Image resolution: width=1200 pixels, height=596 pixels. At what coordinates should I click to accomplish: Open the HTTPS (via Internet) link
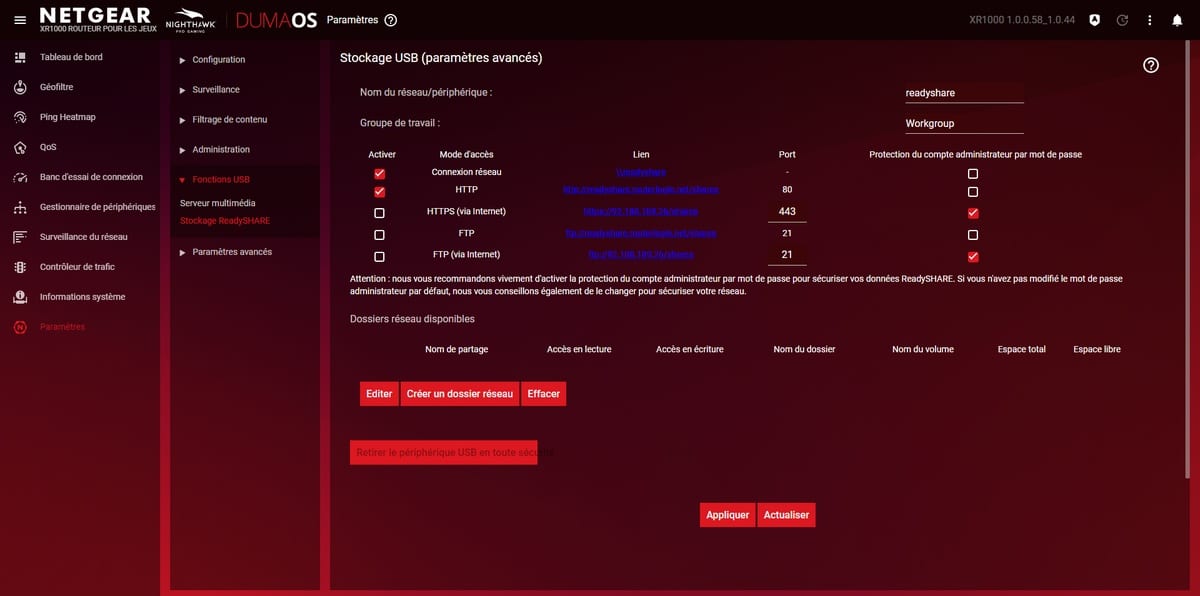[x=641, y=211]
